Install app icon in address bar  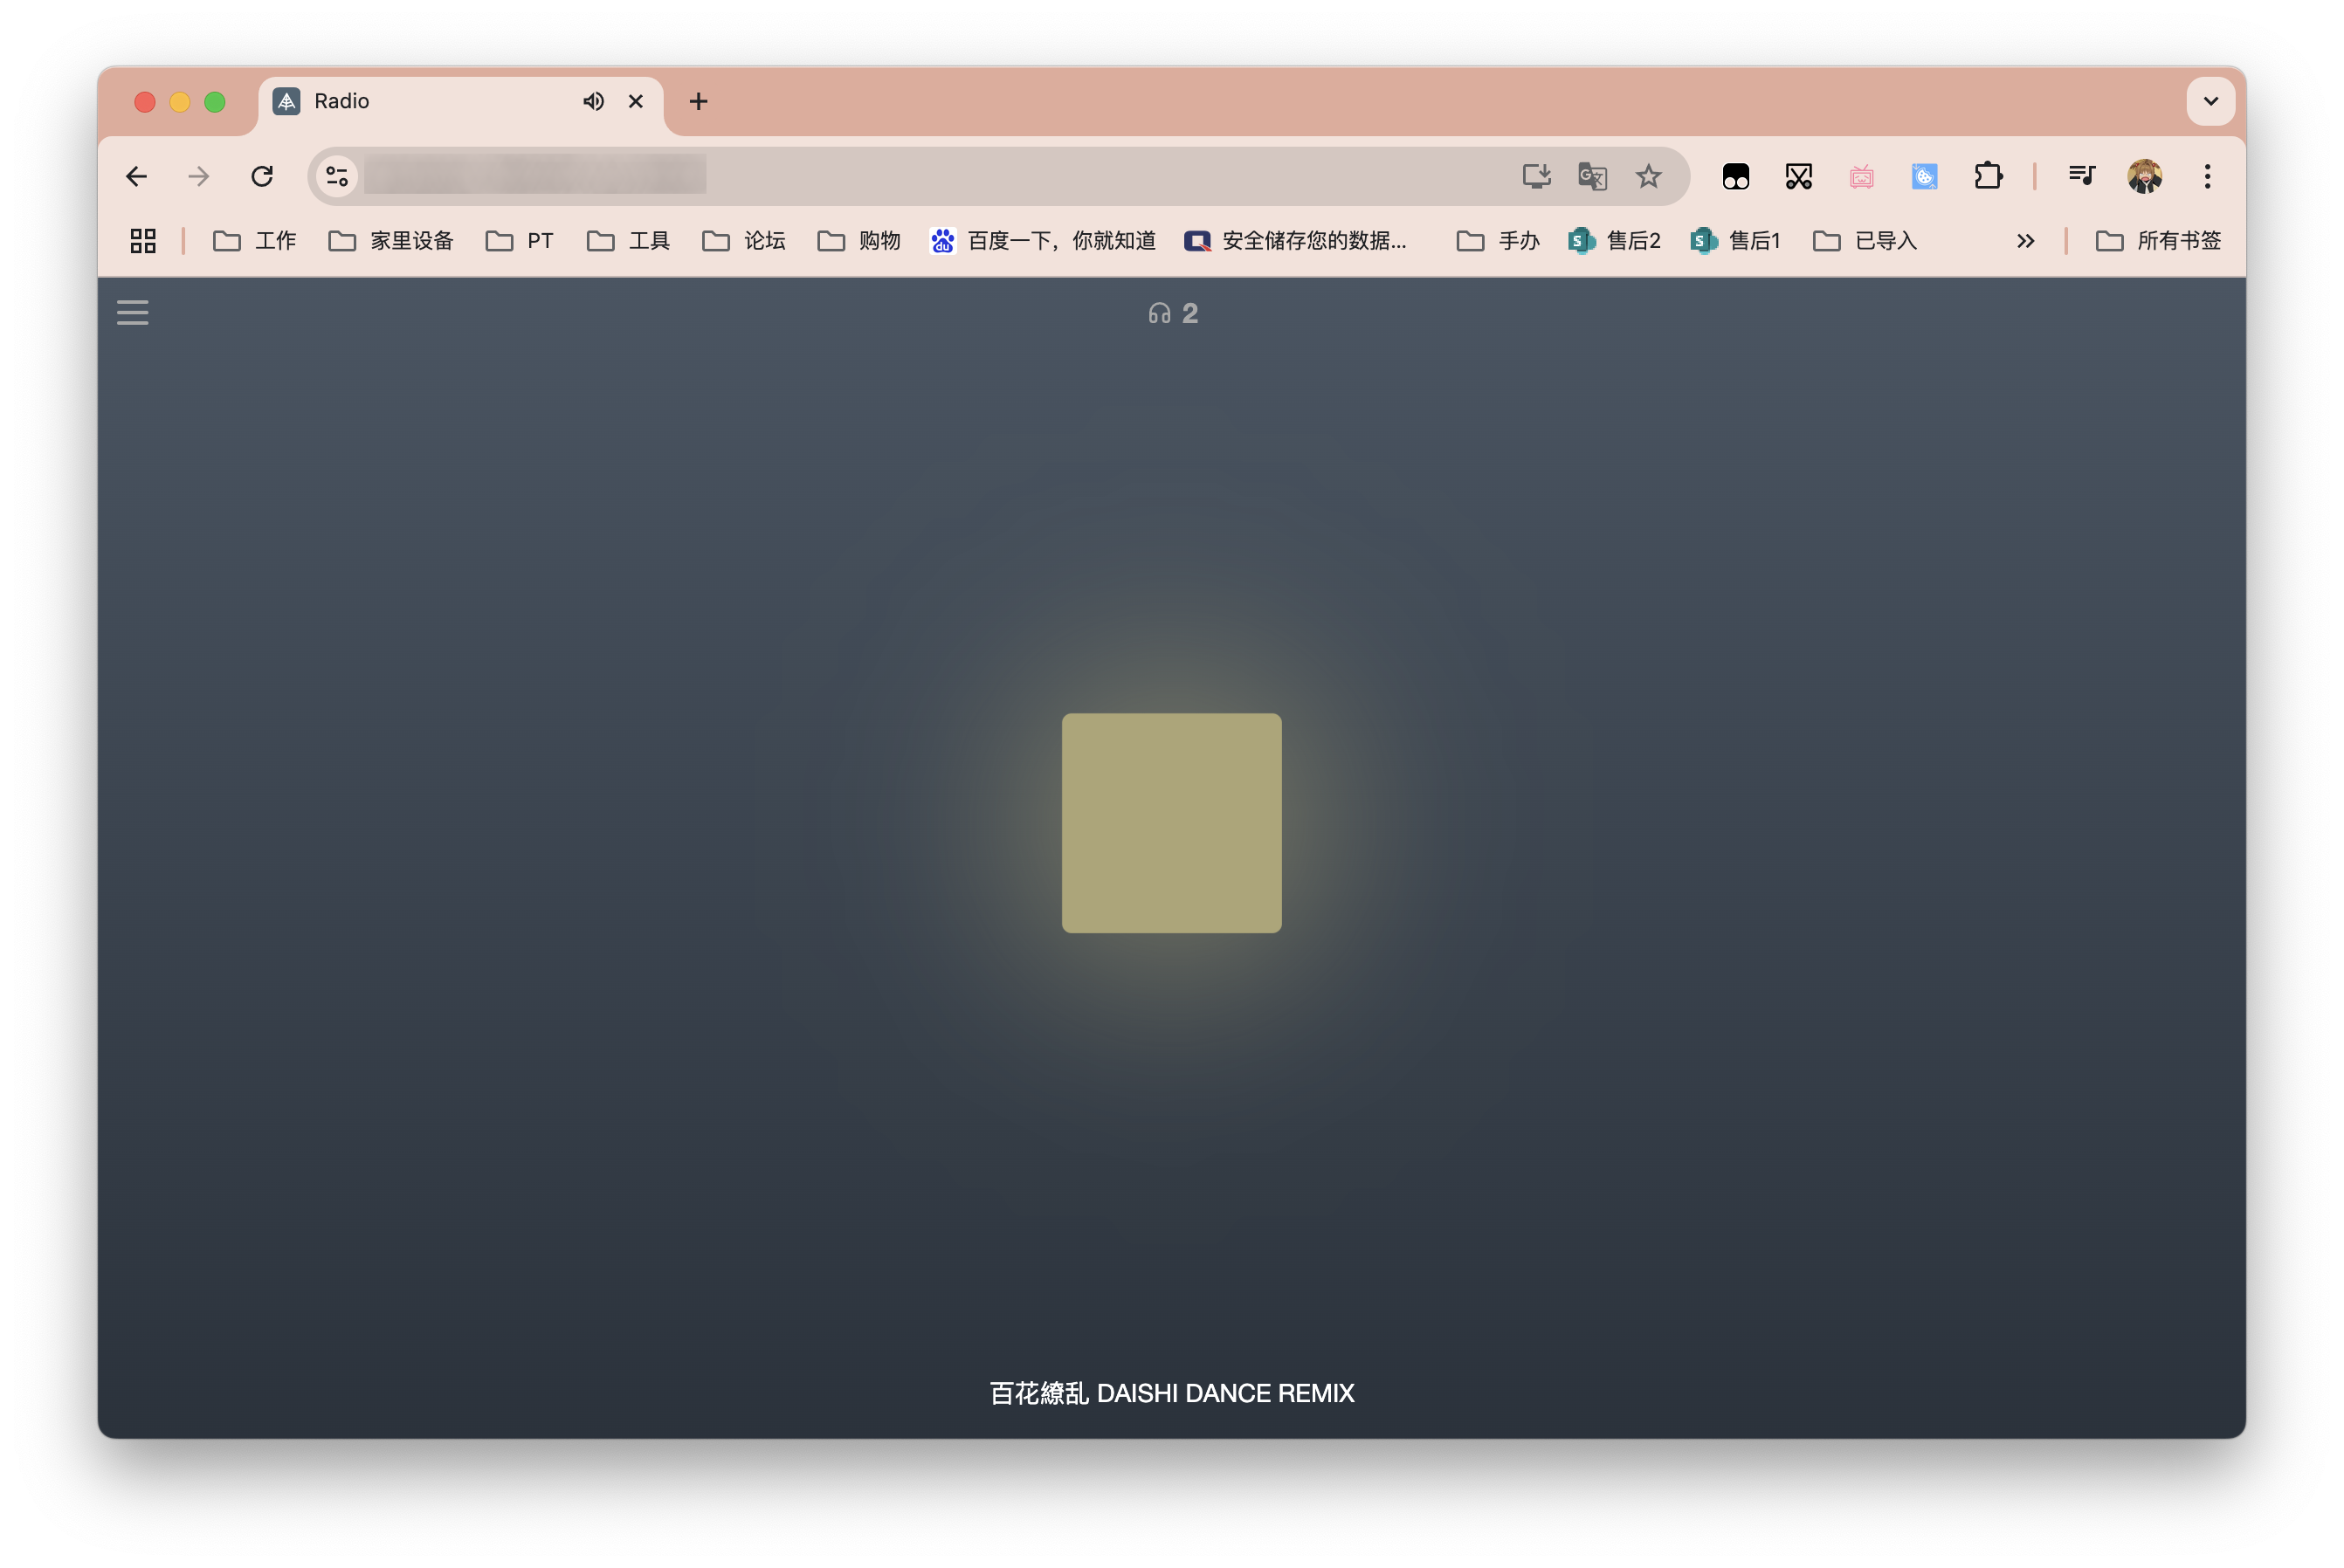[x=1536, y=177]
